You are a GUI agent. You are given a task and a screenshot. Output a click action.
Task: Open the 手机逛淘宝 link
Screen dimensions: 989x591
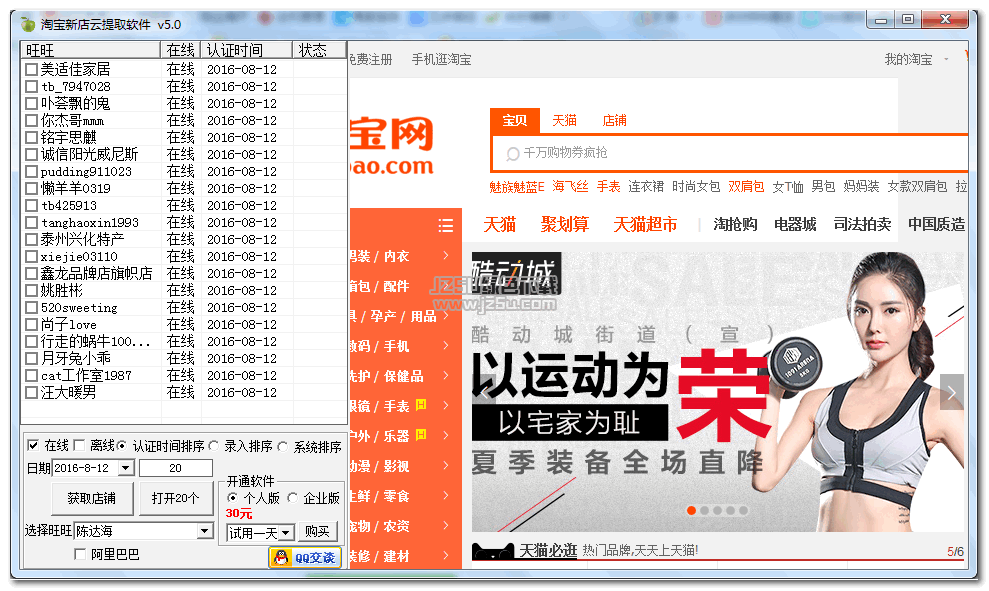[442, 60]
